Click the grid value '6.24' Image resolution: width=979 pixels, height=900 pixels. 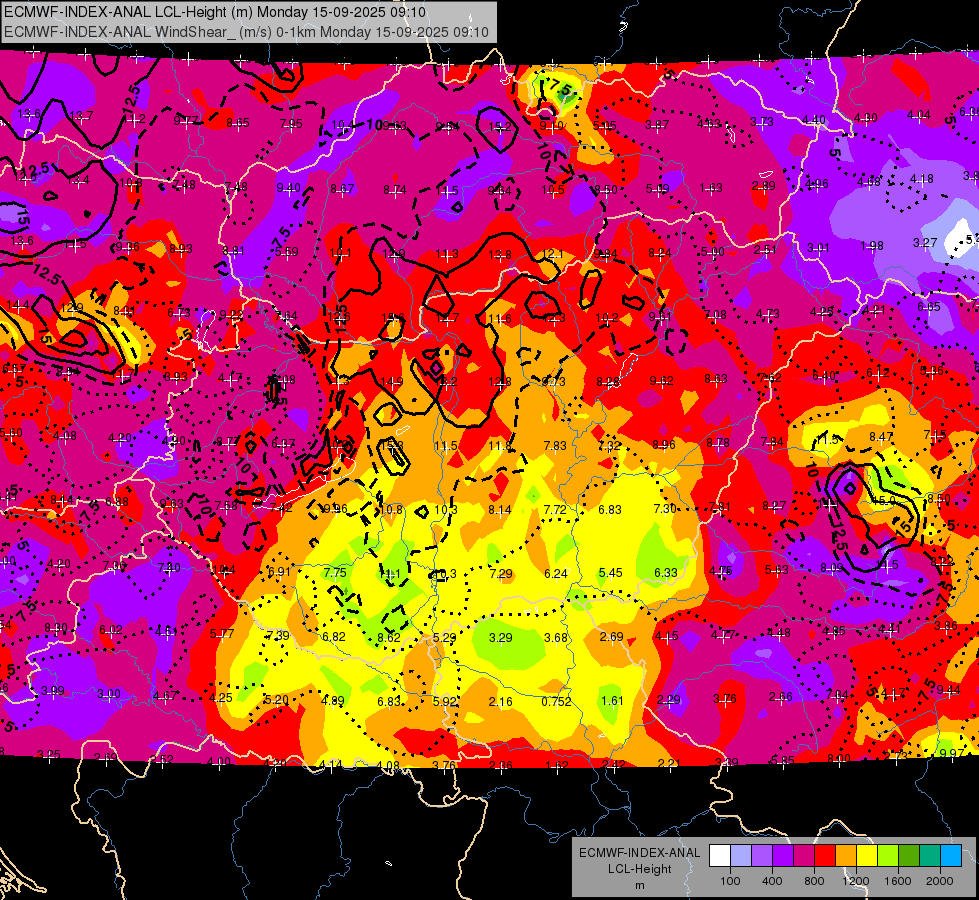click(x=556, y=573)
